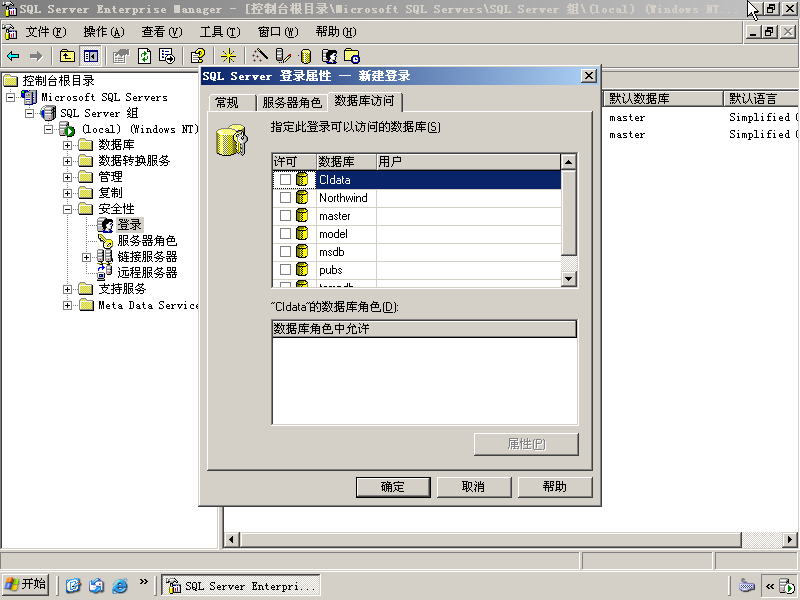Open the 查看(V) menu
Image resolution: width=800 pixels, height=600 pixels.
coord(162,32)
